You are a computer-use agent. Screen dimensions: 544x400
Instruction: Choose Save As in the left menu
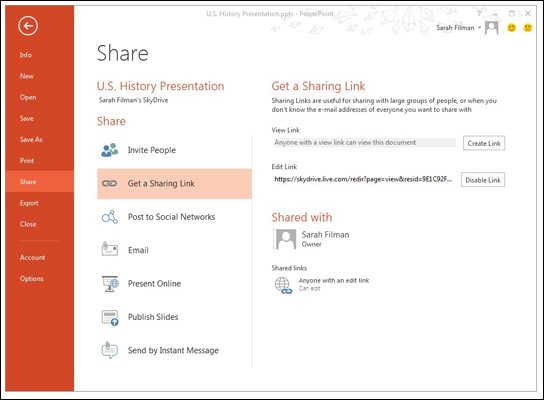tap(31, 139)
